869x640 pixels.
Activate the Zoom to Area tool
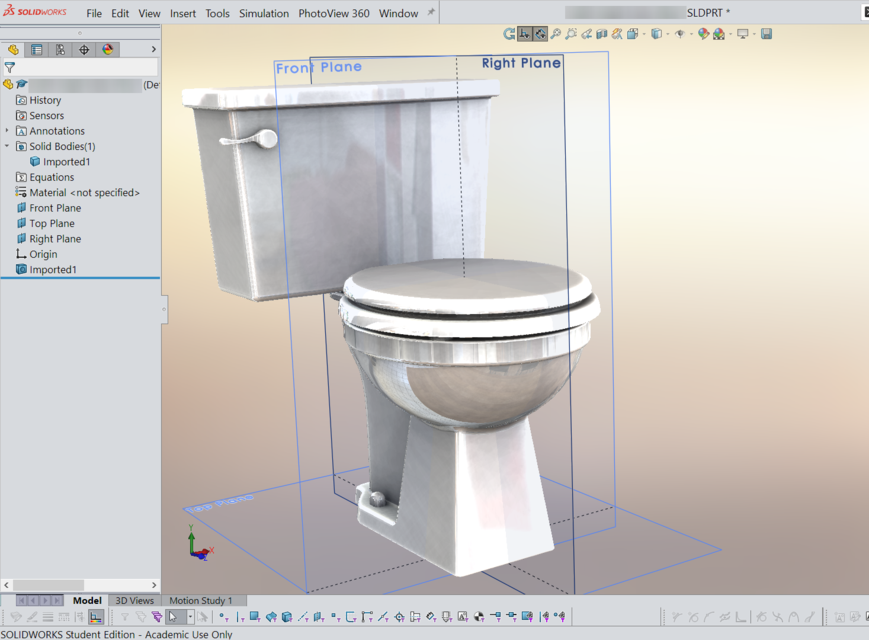(570, 34)
